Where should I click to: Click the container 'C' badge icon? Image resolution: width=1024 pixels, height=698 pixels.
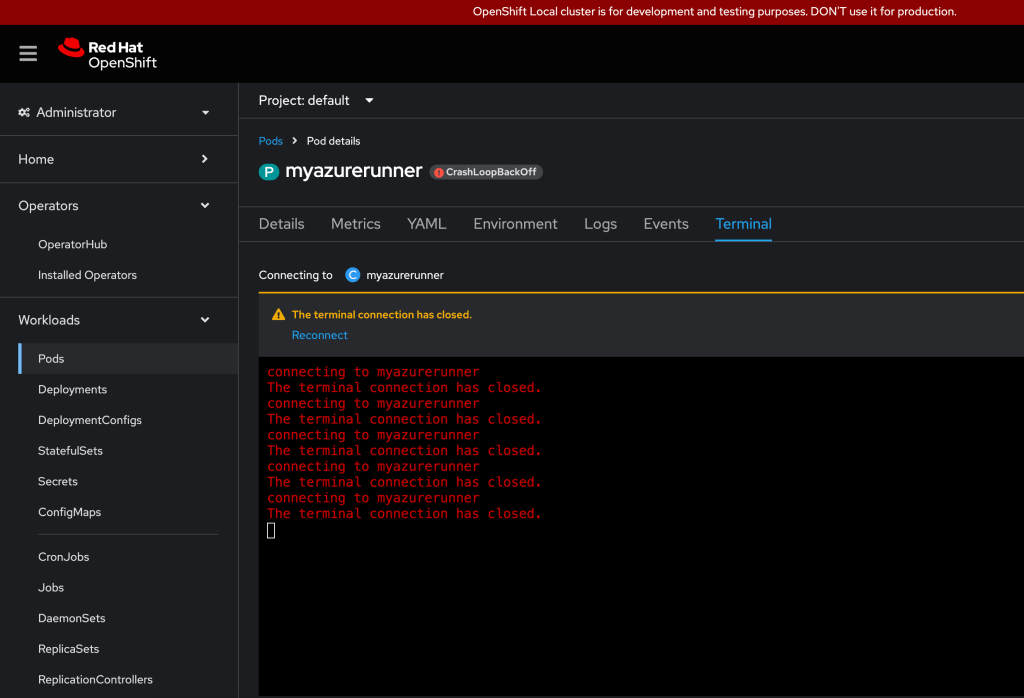[353, 275]
